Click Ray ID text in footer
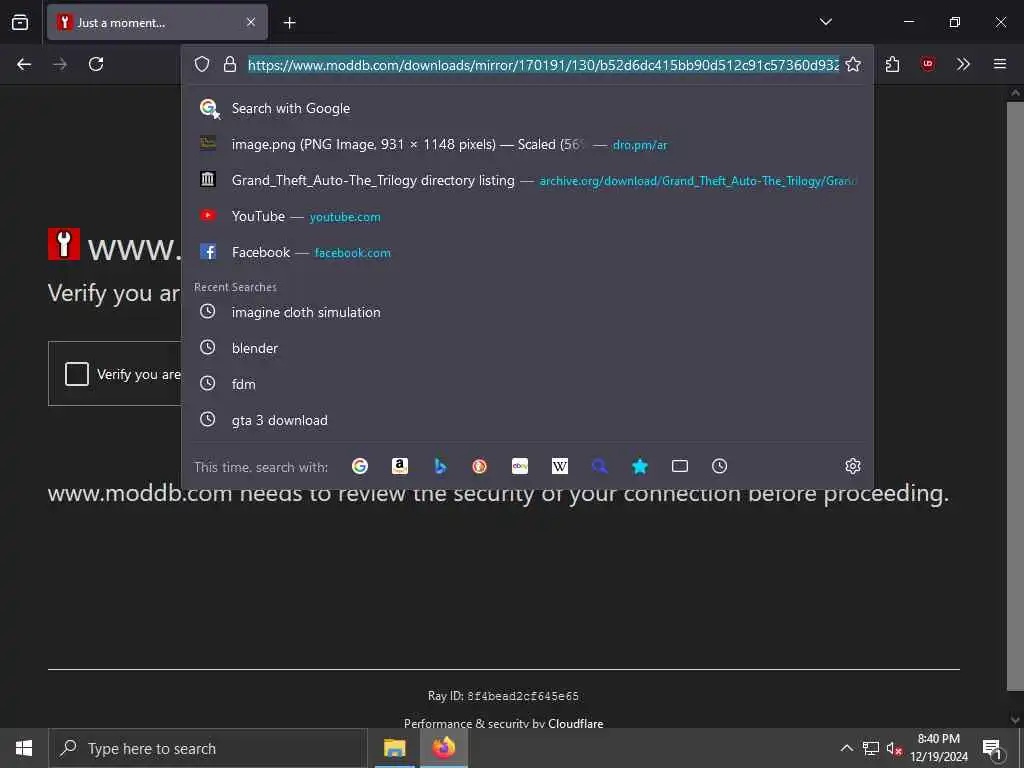1024x768 pixels. [x=503, y=696]
